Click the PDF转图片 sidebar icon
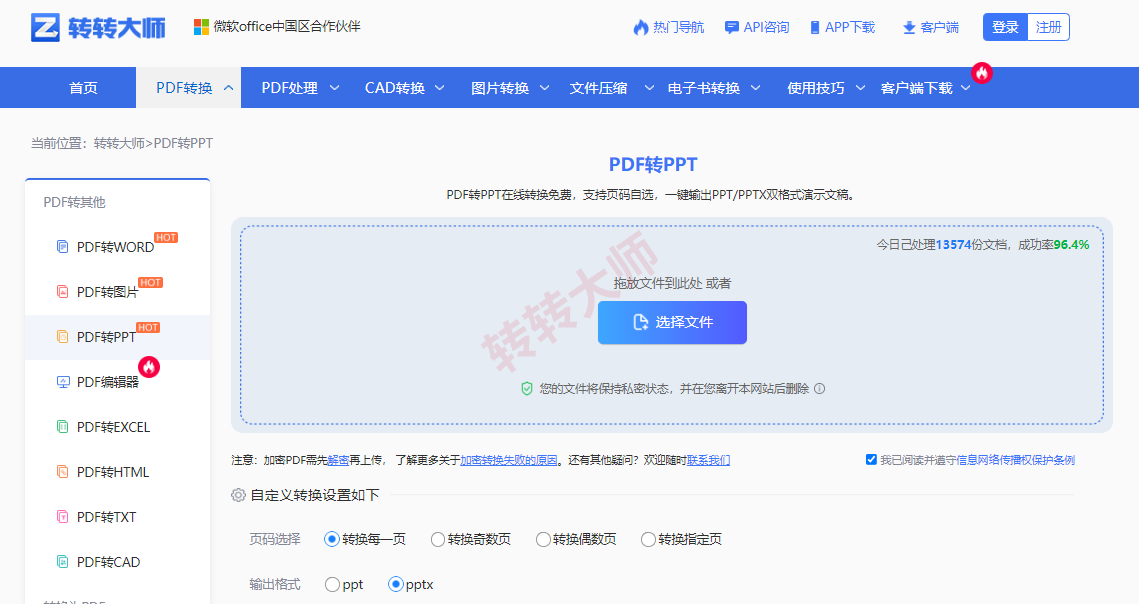 (x=62, y=291)
